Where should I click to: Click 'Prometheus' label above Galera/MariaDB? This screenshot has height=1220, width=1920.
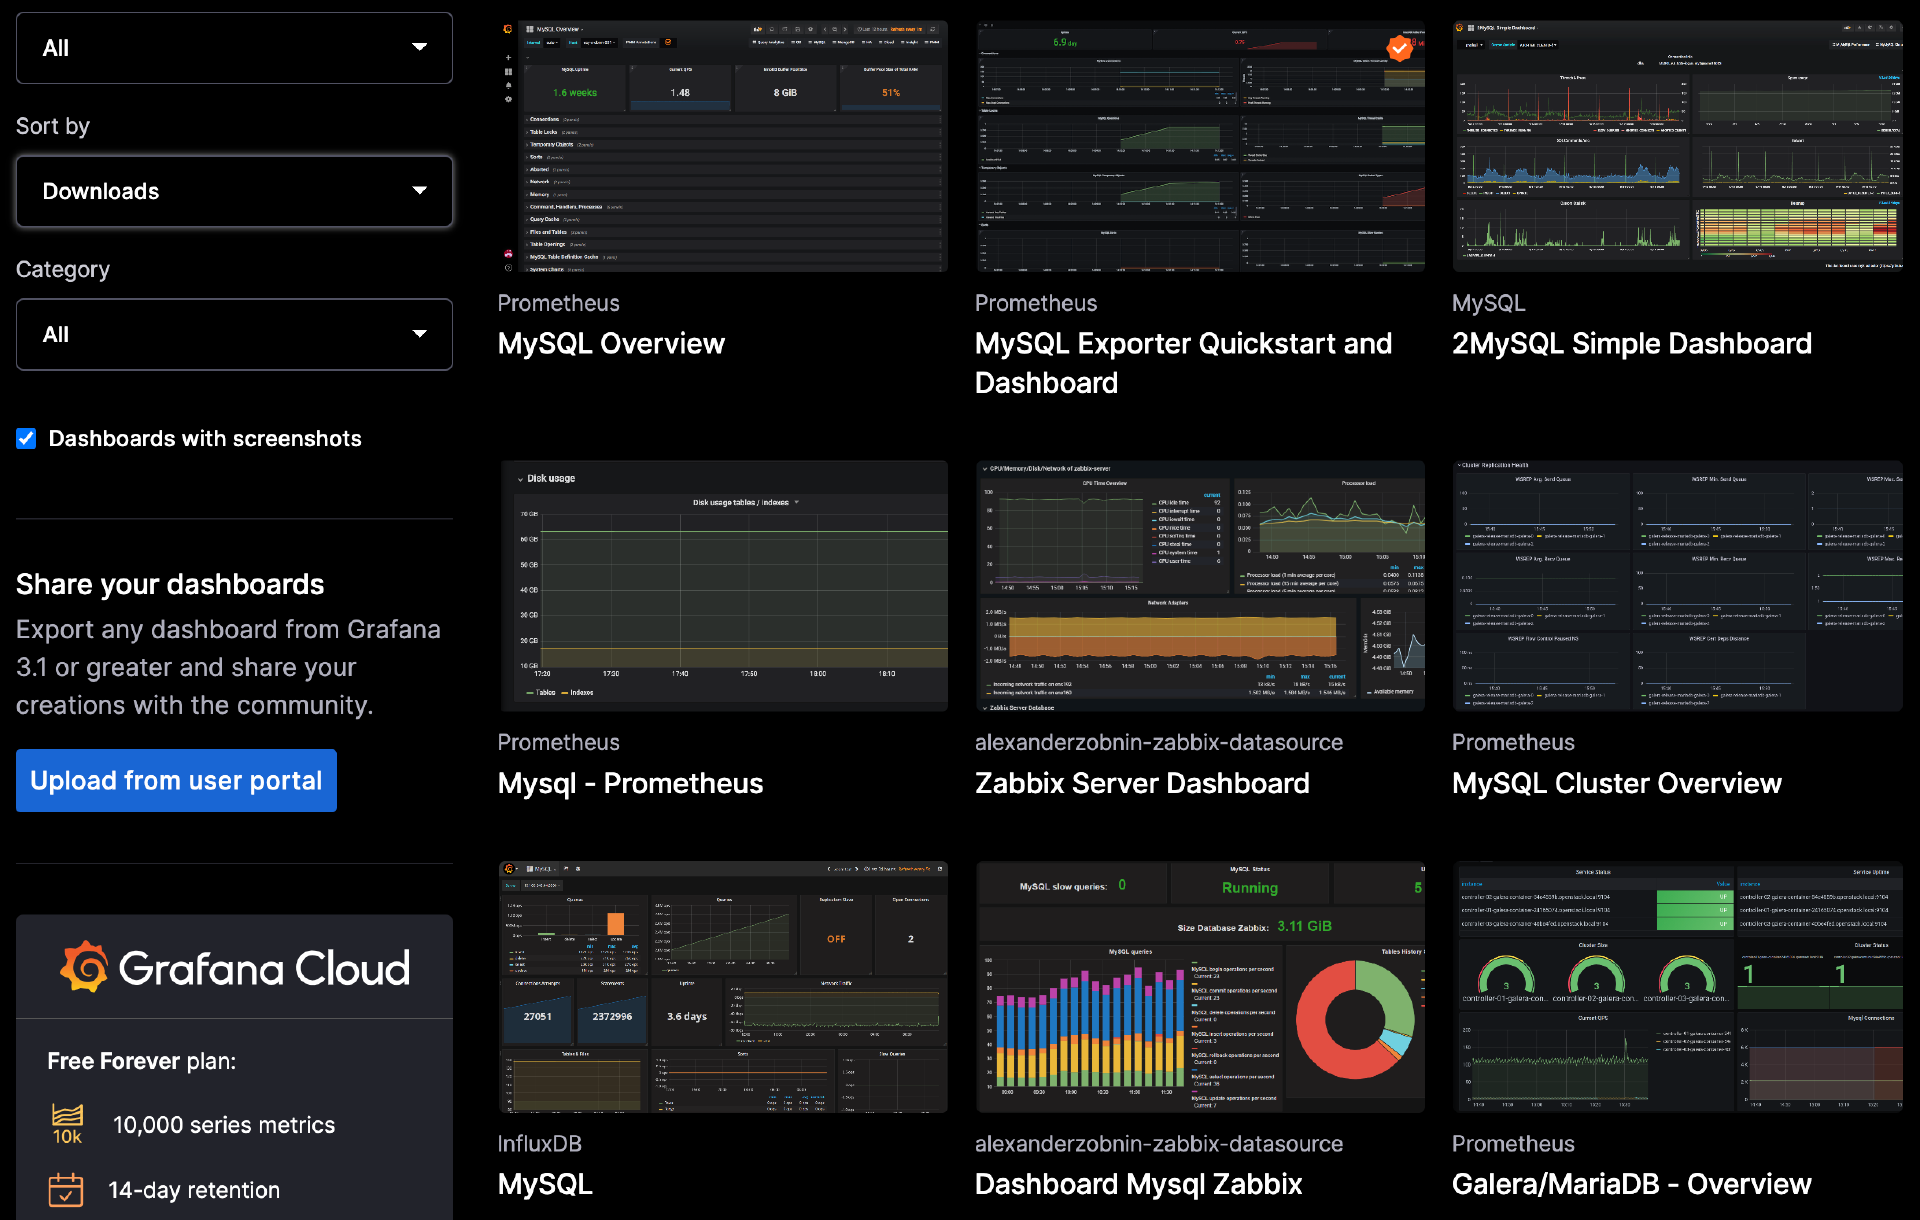pos(1513,1144)
